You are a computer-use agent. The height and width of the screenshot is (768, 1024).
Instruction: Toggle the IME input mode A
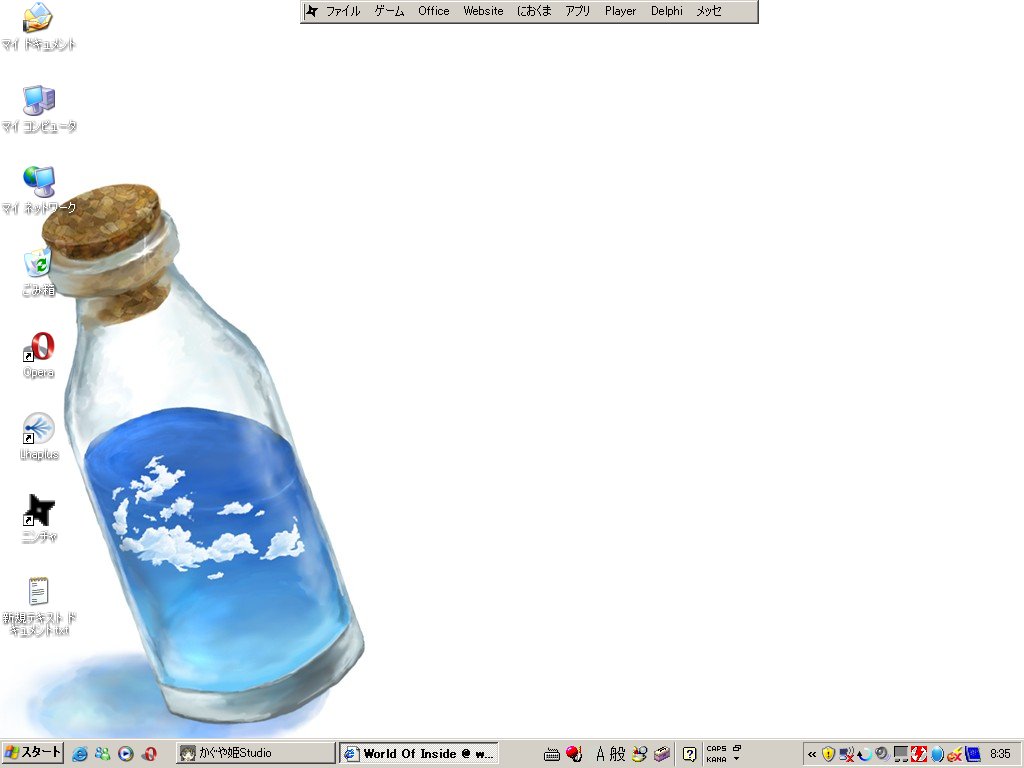click(x=600, y=754)
